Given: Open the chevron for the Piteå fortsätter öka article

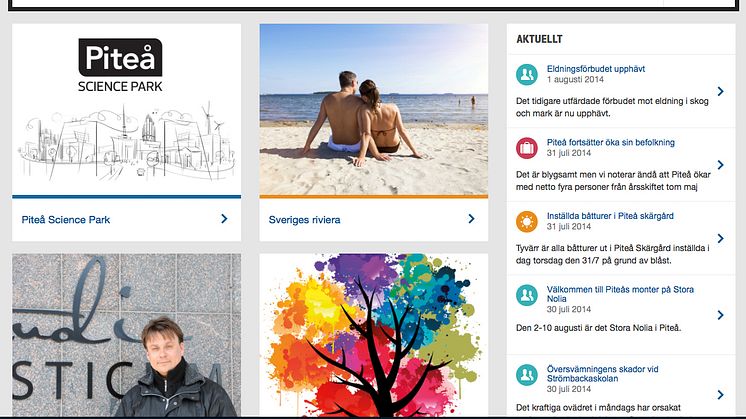Looking at the screenshot, I should pyautogui.click(x=721, y=165).
